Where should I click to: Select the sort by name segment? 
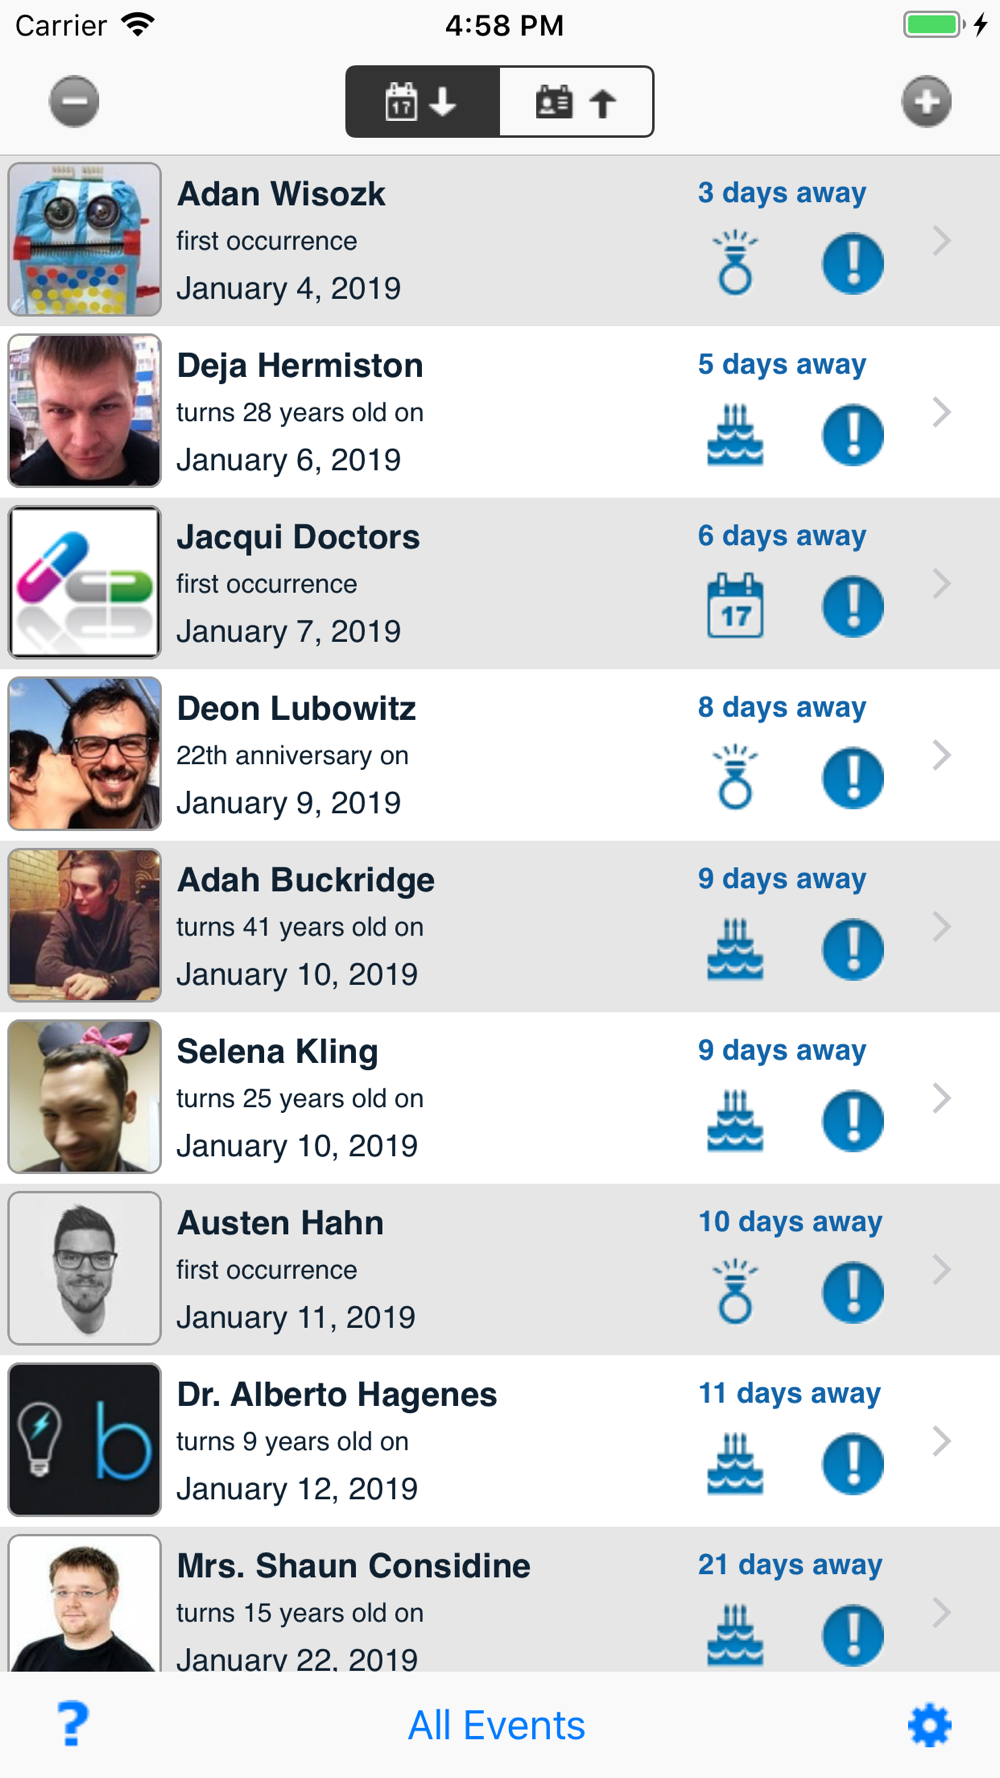click(576, 101)
